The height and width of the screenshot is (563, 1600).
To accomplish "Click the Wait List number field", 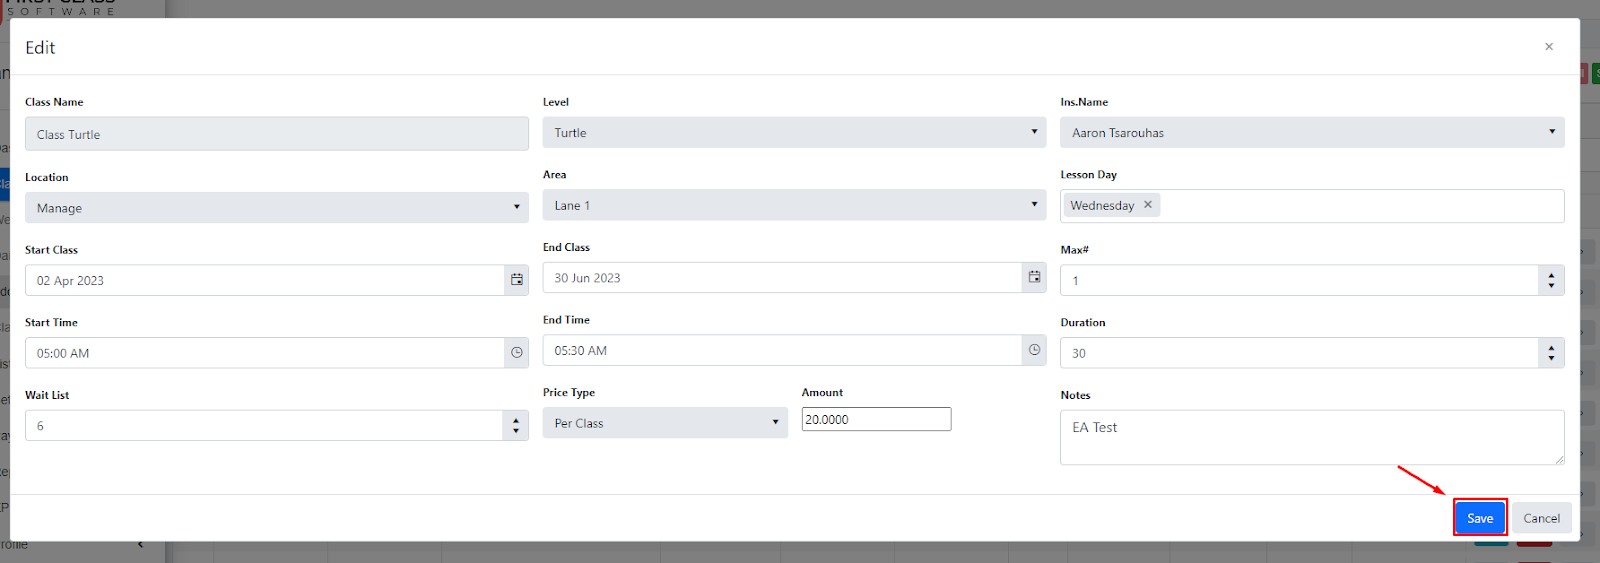I will point(264,425).
